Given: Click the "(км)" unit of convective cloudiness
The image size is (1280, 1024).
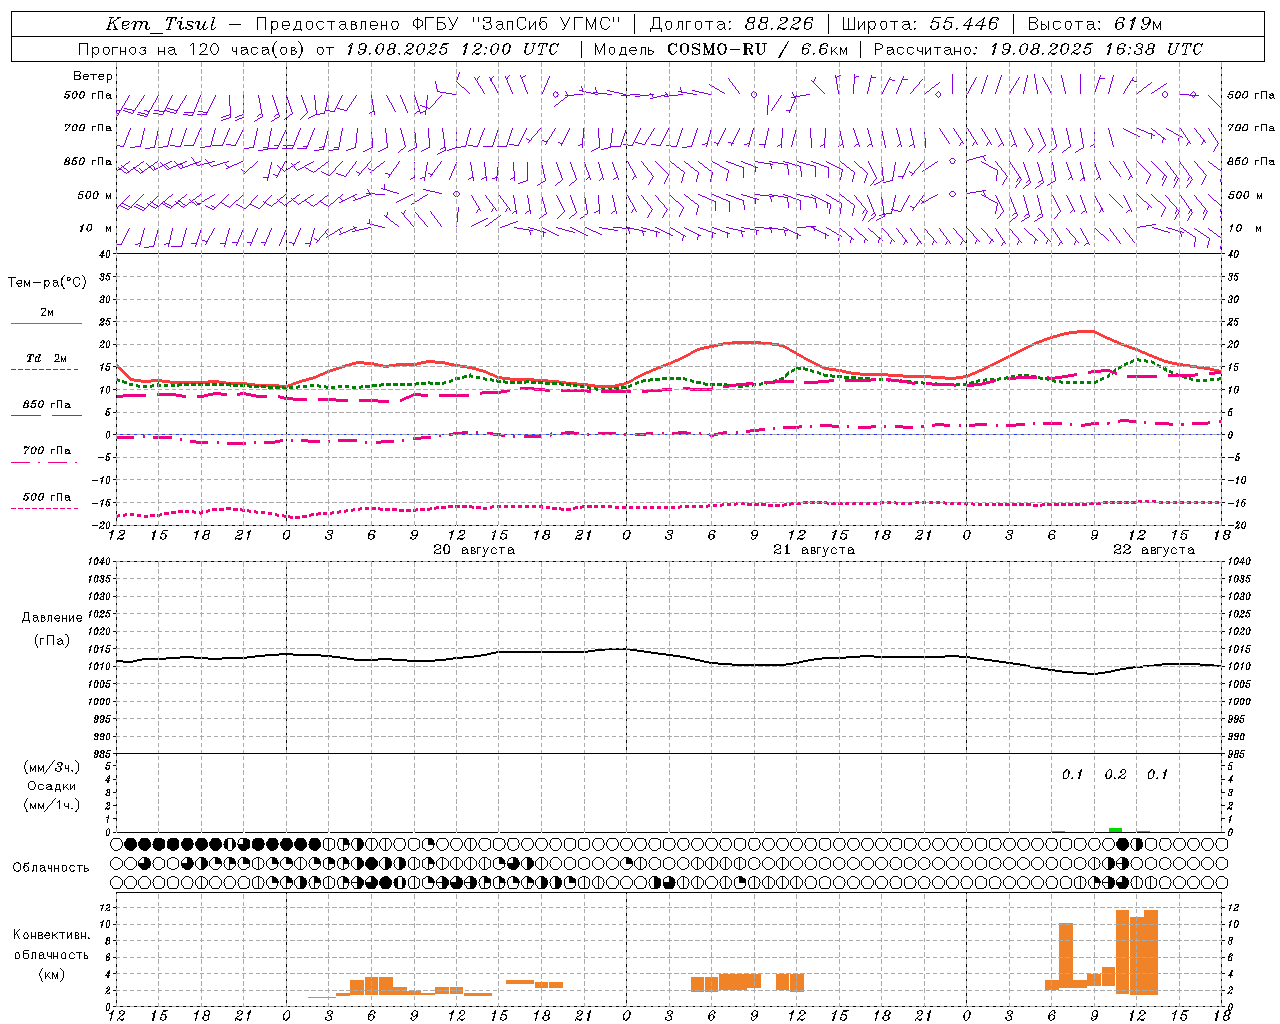Looking at the screenshot, I should pos(52,974).
